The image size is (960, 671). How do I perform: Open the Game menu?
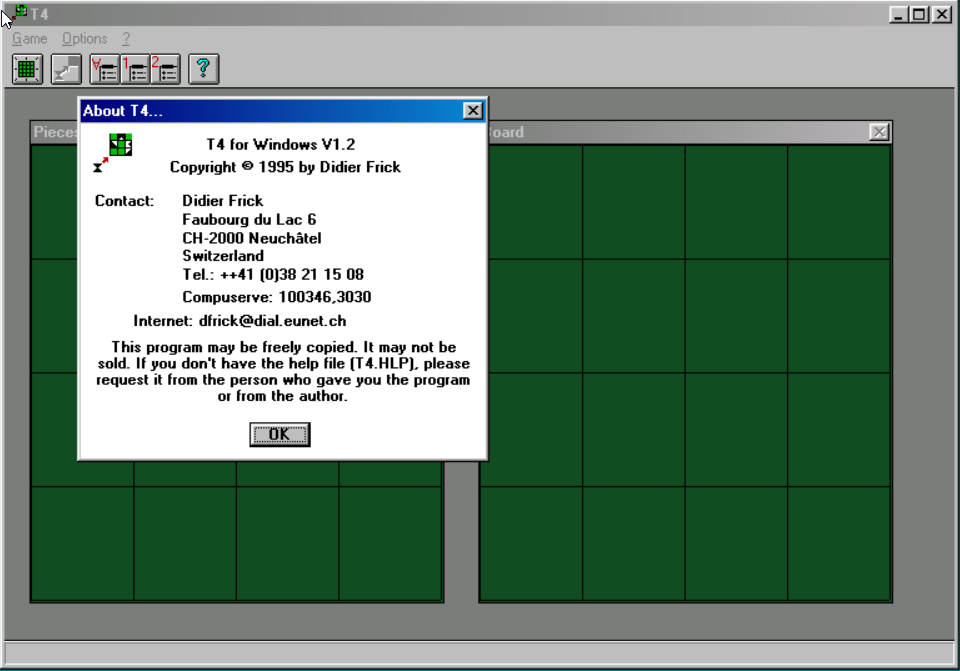29,39
